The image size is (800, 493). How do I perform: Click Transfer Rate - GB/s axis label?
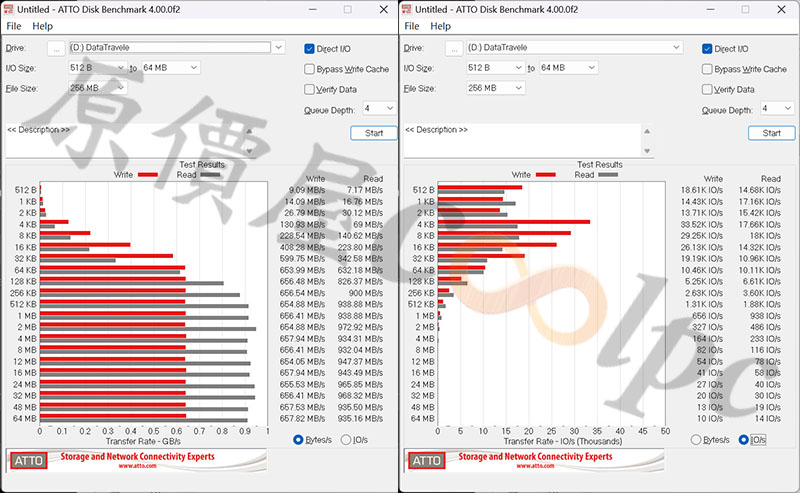coord(143,441)
